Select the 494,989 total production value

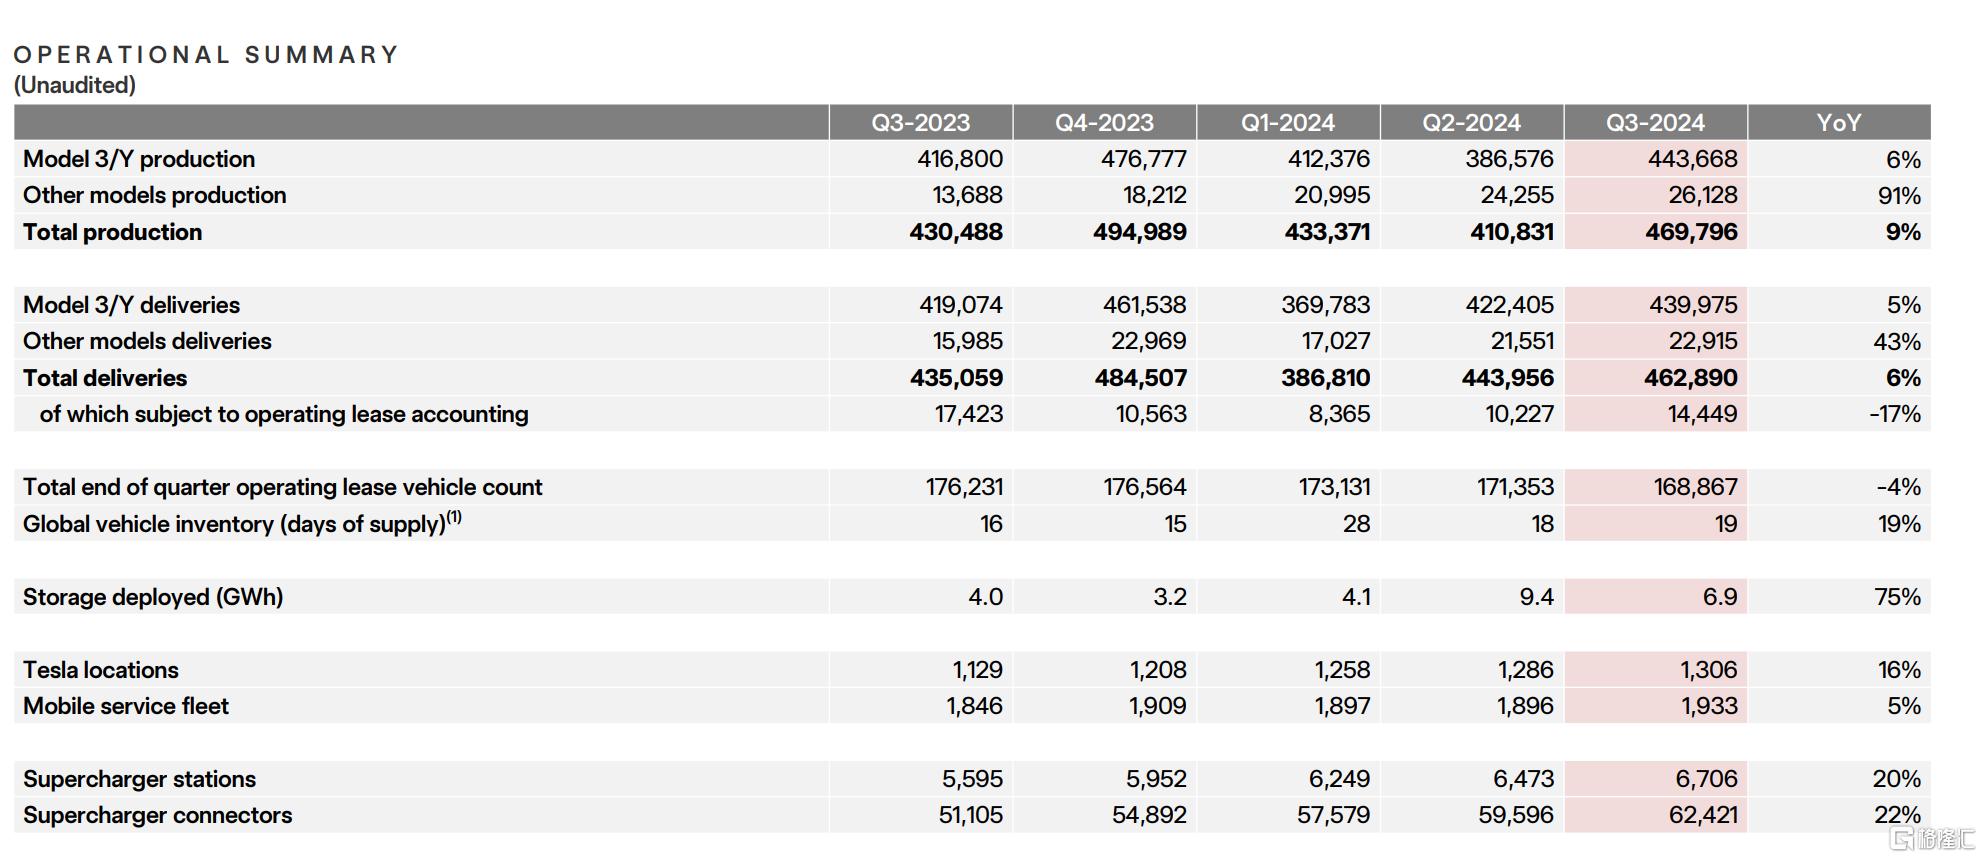pyautogui.click(x=1139, y=232)
